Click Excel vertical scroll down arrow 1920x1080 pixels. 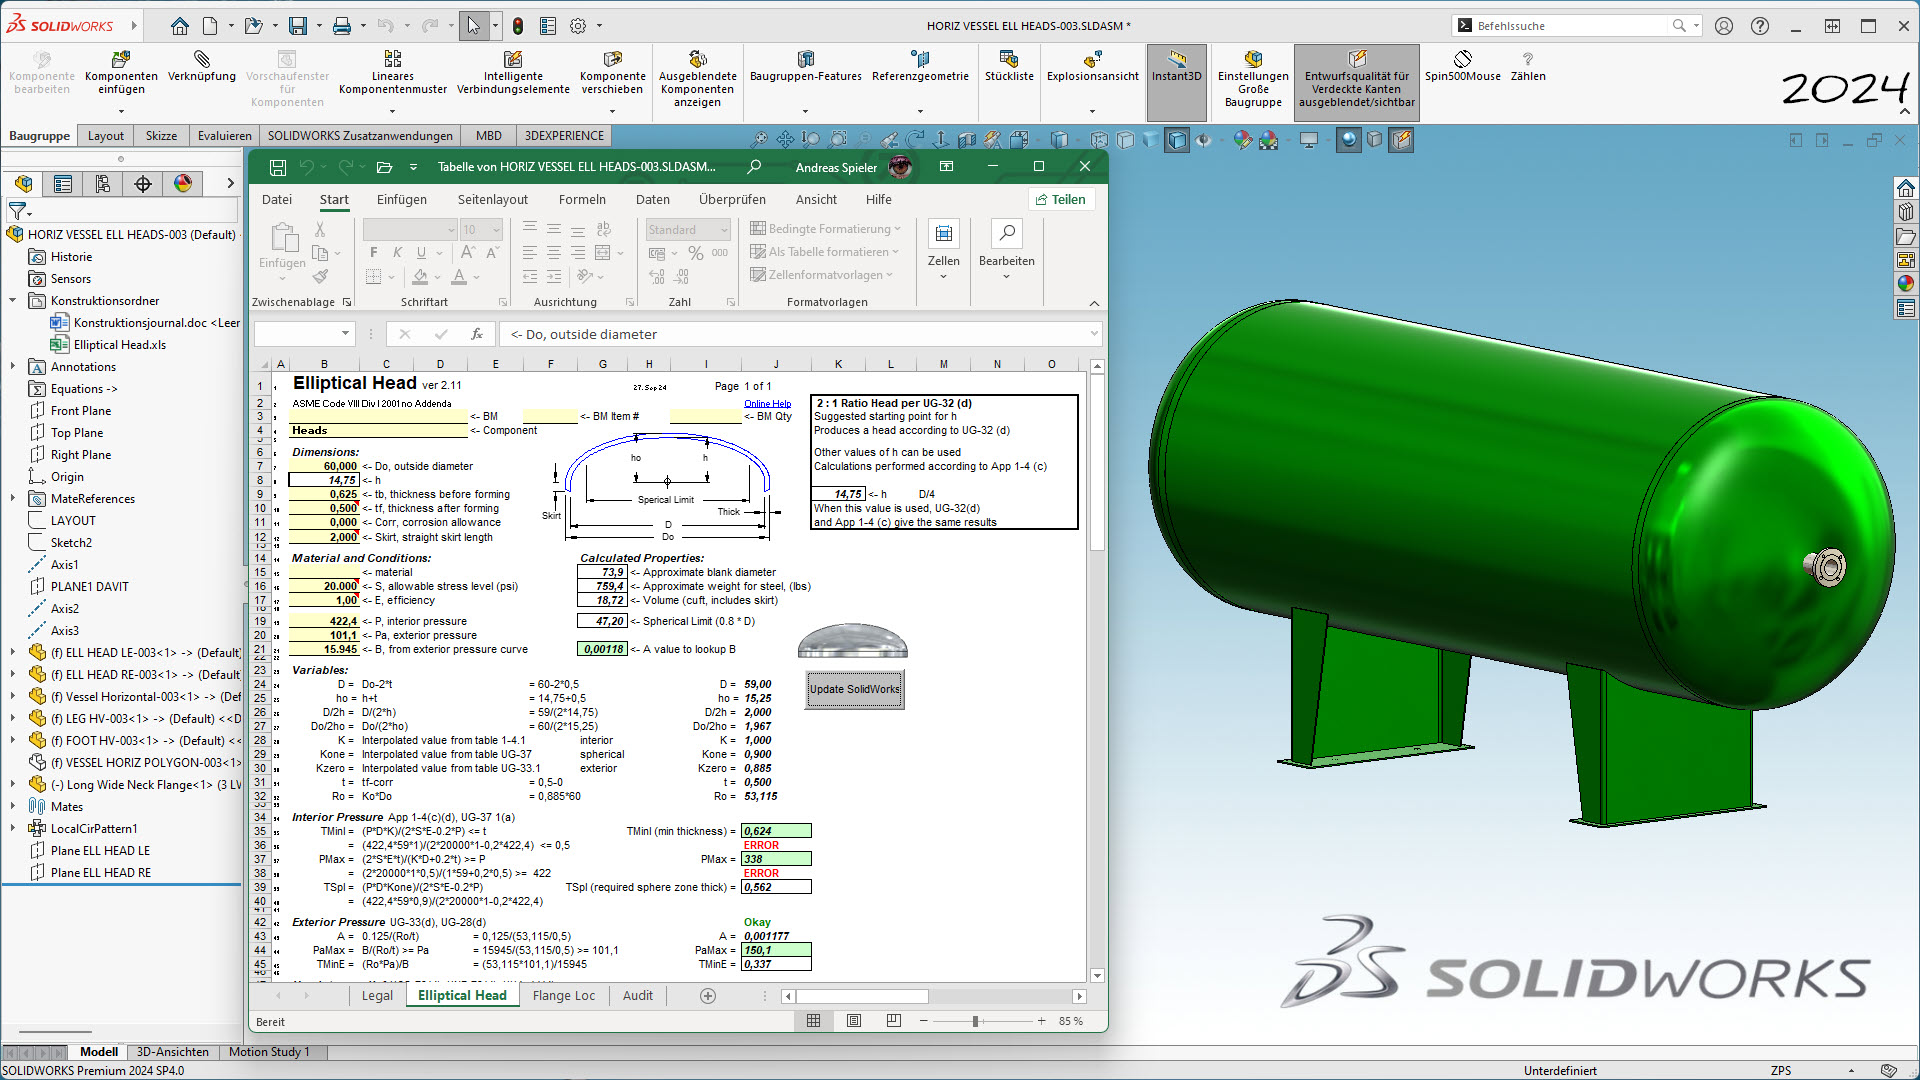pos(1097,976)
